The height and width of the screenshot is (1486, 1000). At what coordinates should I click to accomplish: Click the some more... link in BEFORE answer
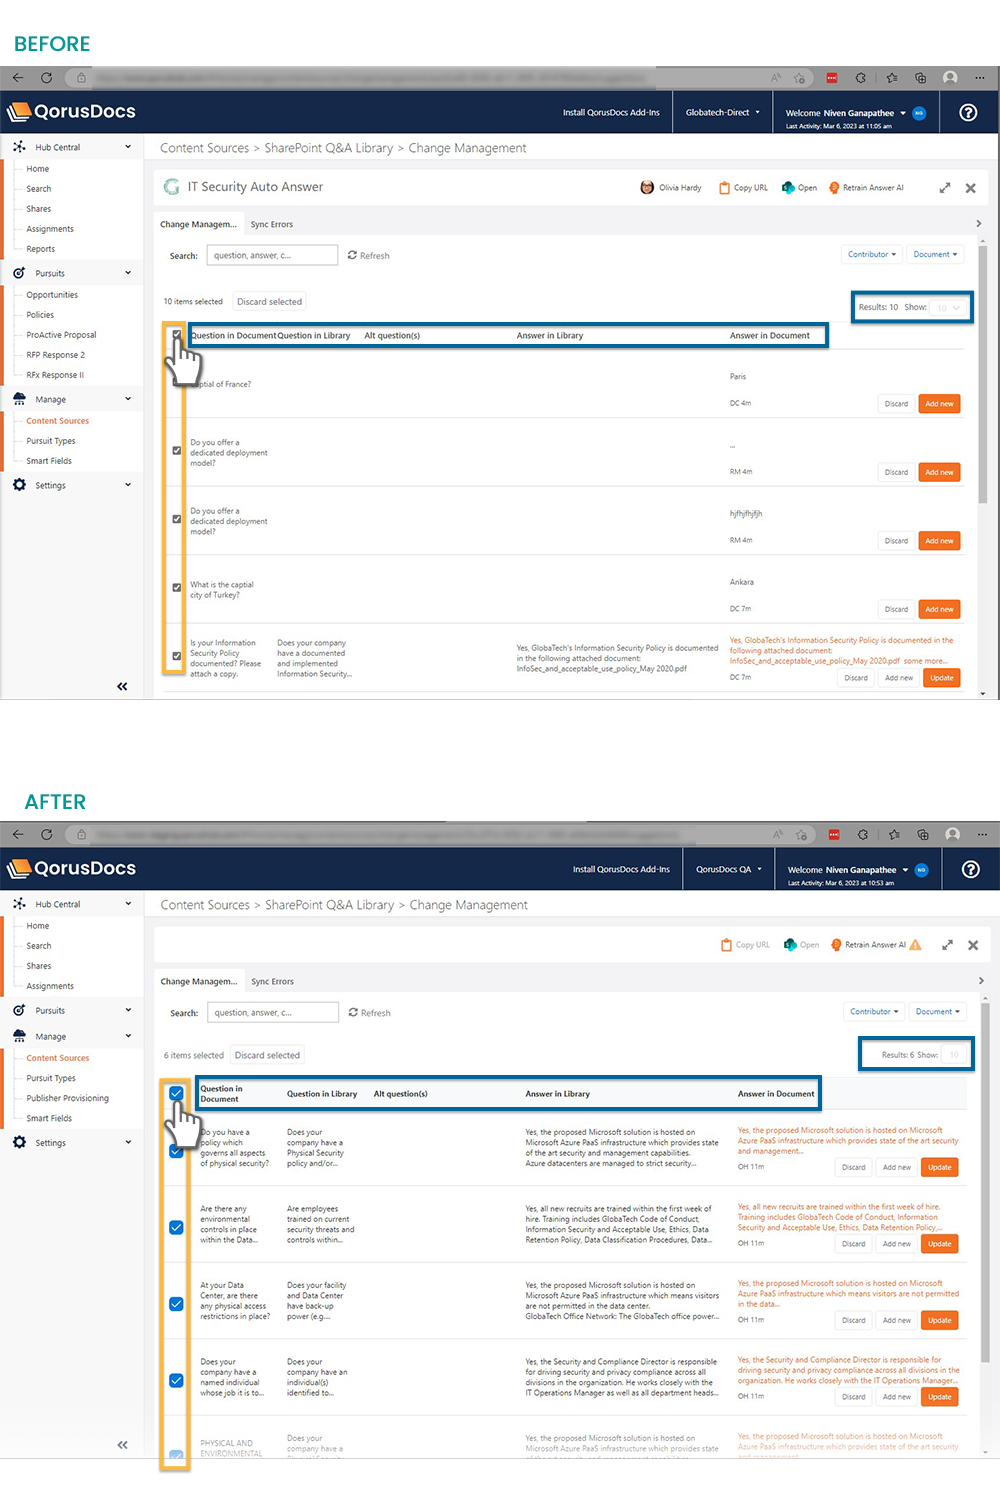(925, 661)
